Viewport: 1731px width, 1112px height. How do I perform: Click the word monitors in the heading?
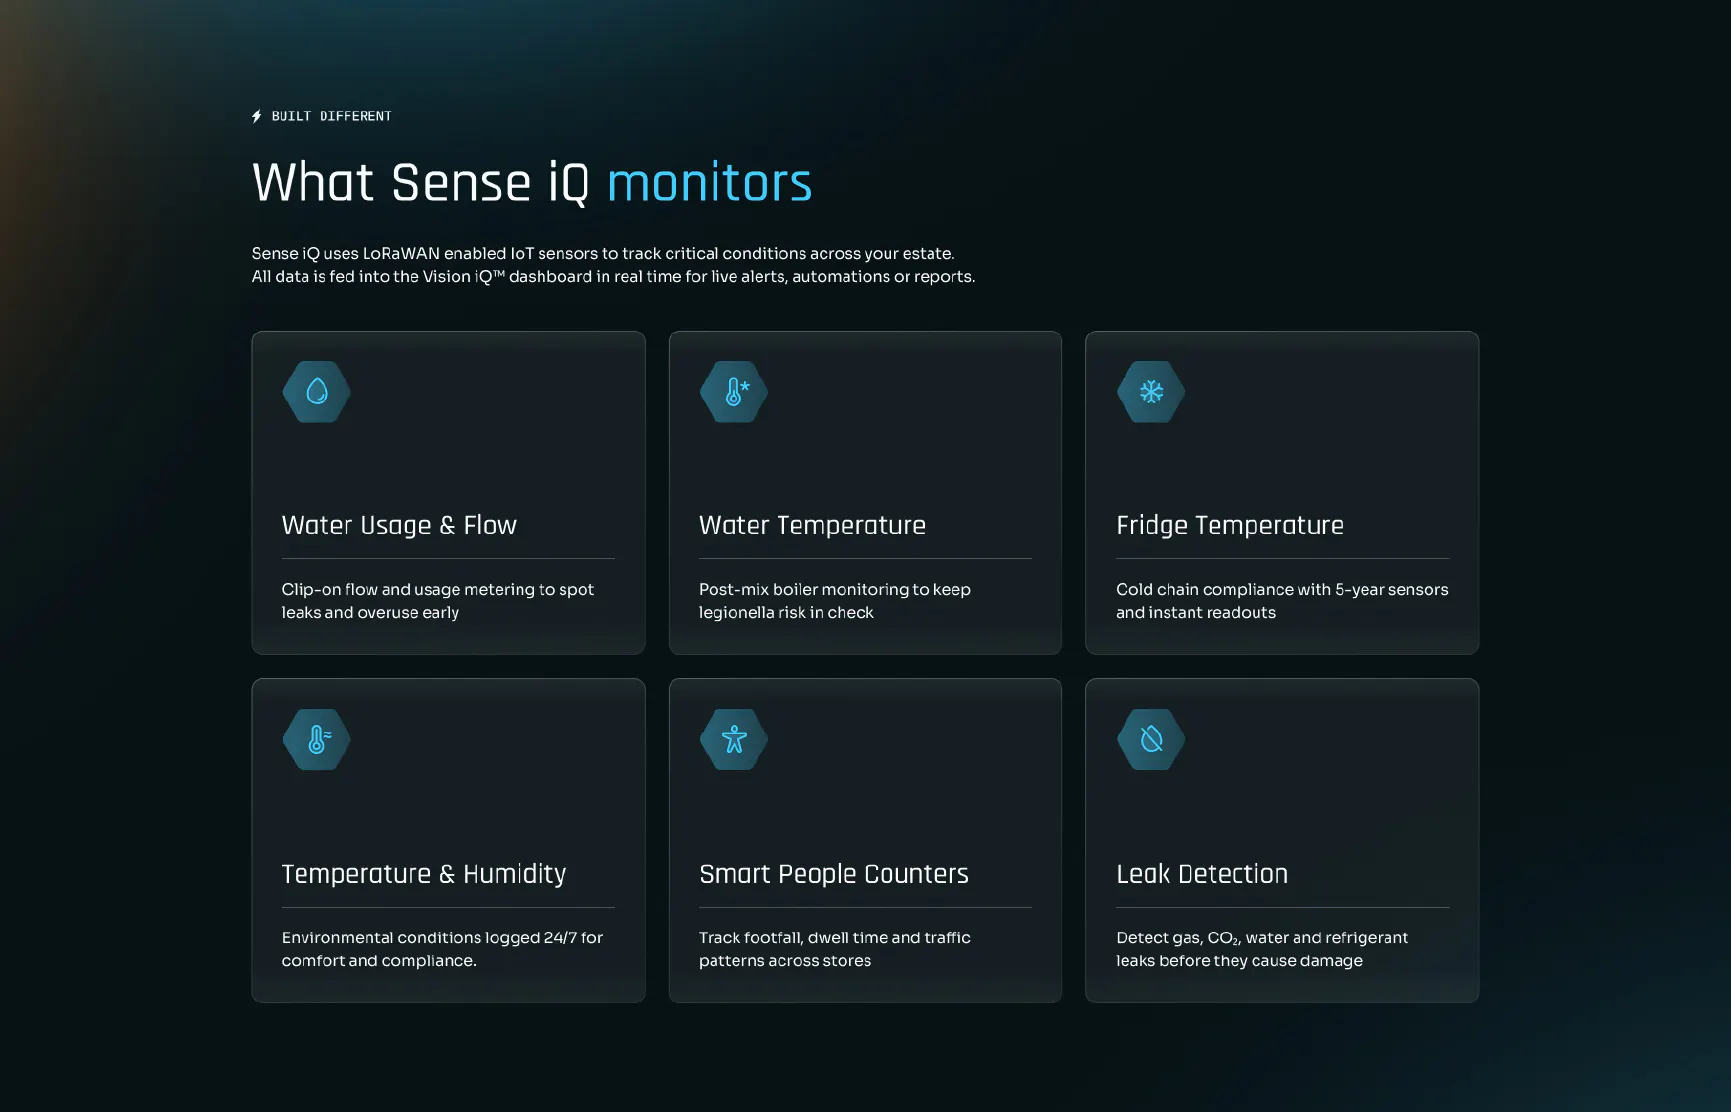pos(708,182)
